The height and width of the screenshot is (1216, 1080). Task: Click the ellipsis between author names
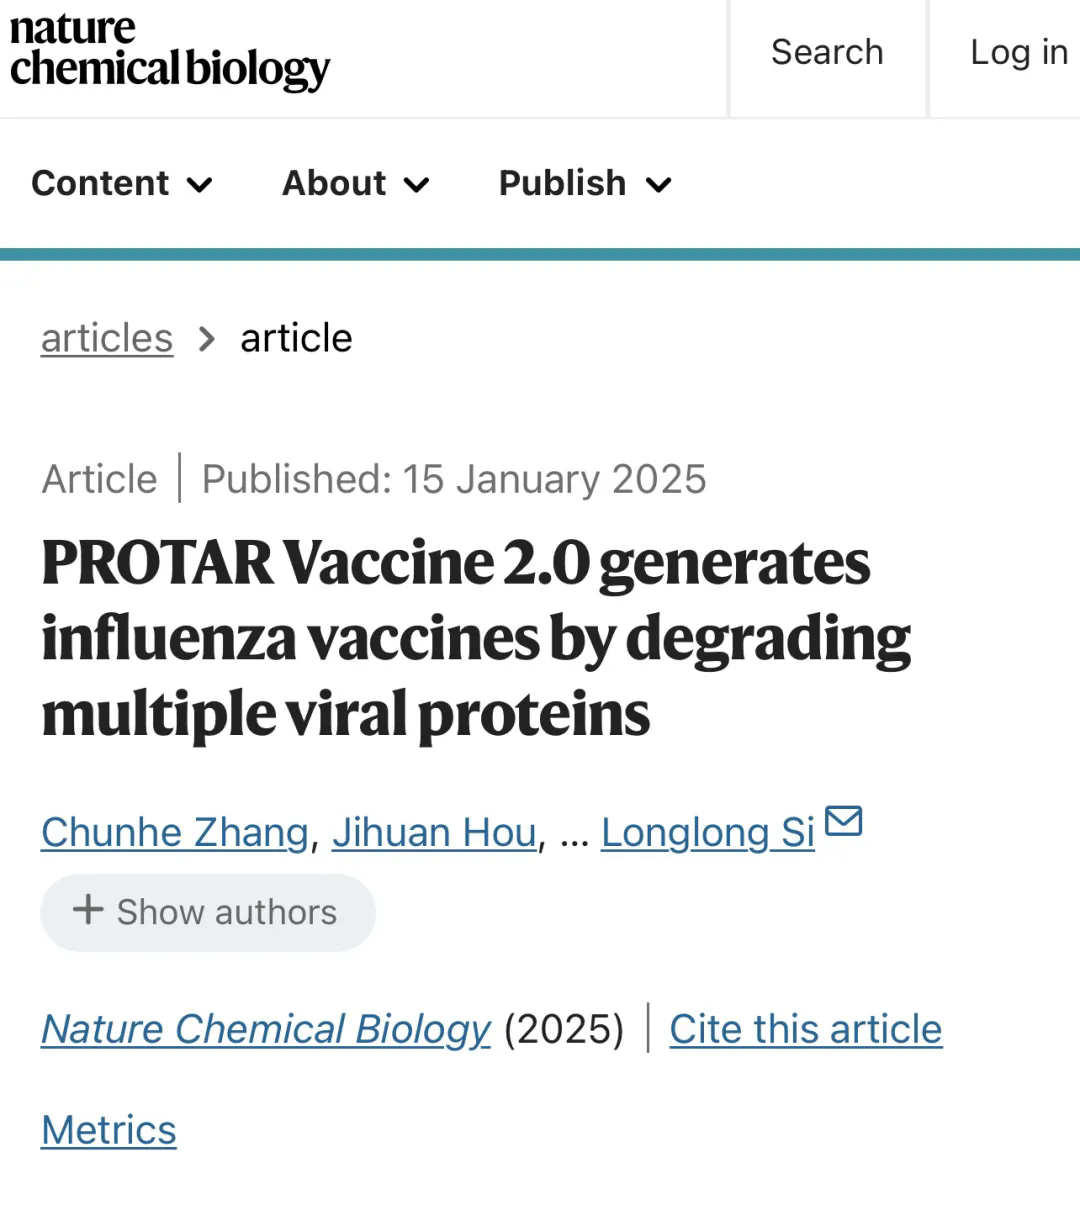point(574,834)
